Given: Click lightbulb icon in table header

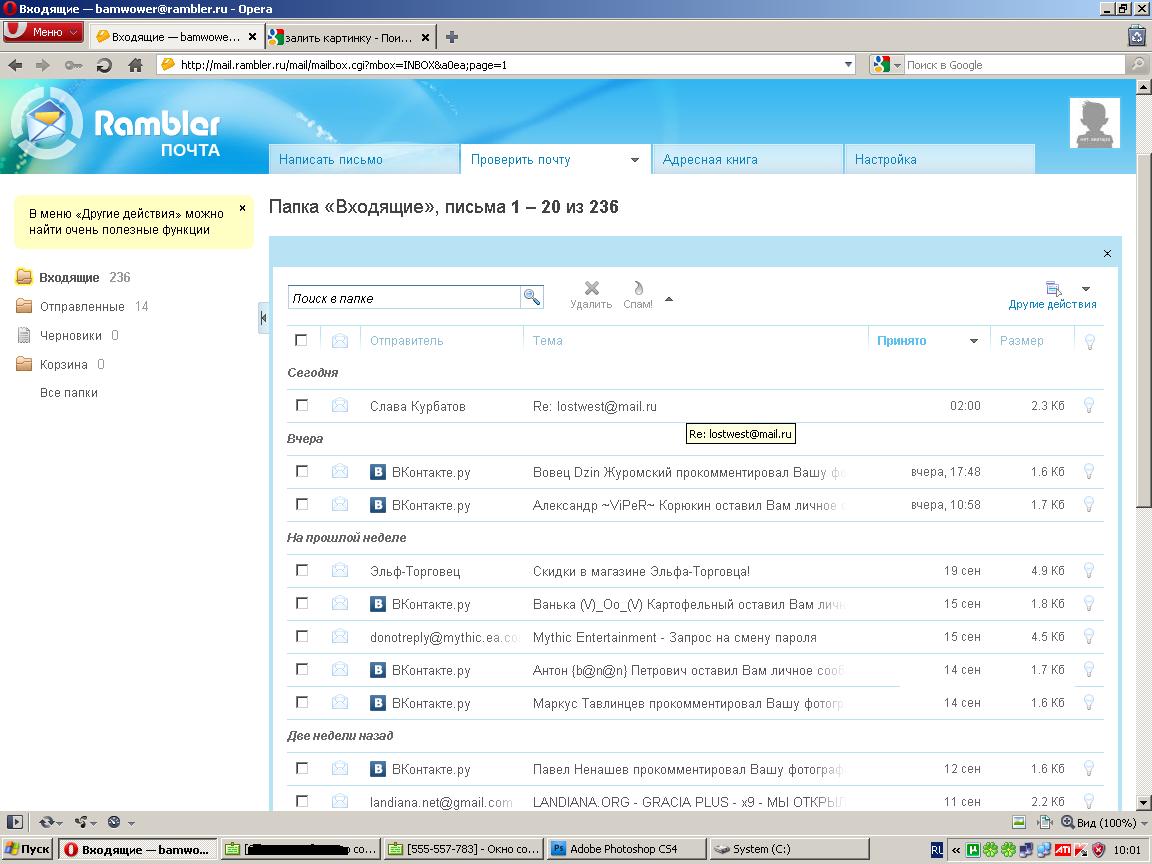Looking at the screenshot, I should click(x=1090, y=342).
